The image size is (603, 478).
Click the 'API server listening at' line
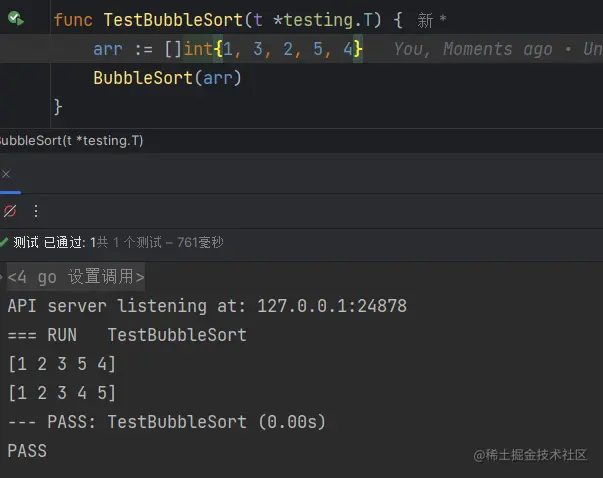point(207,306)
